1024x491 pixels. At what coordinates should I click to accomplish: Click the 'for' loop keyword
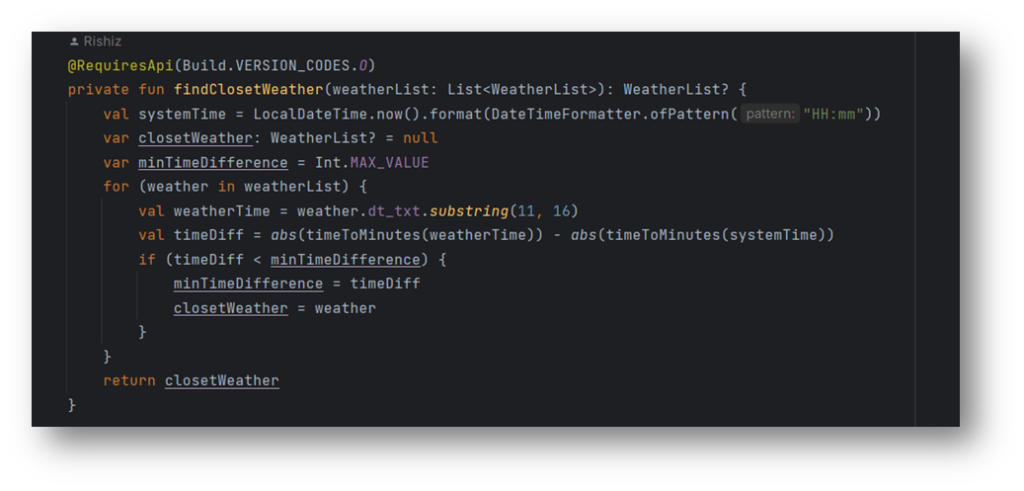click(116, 186)
